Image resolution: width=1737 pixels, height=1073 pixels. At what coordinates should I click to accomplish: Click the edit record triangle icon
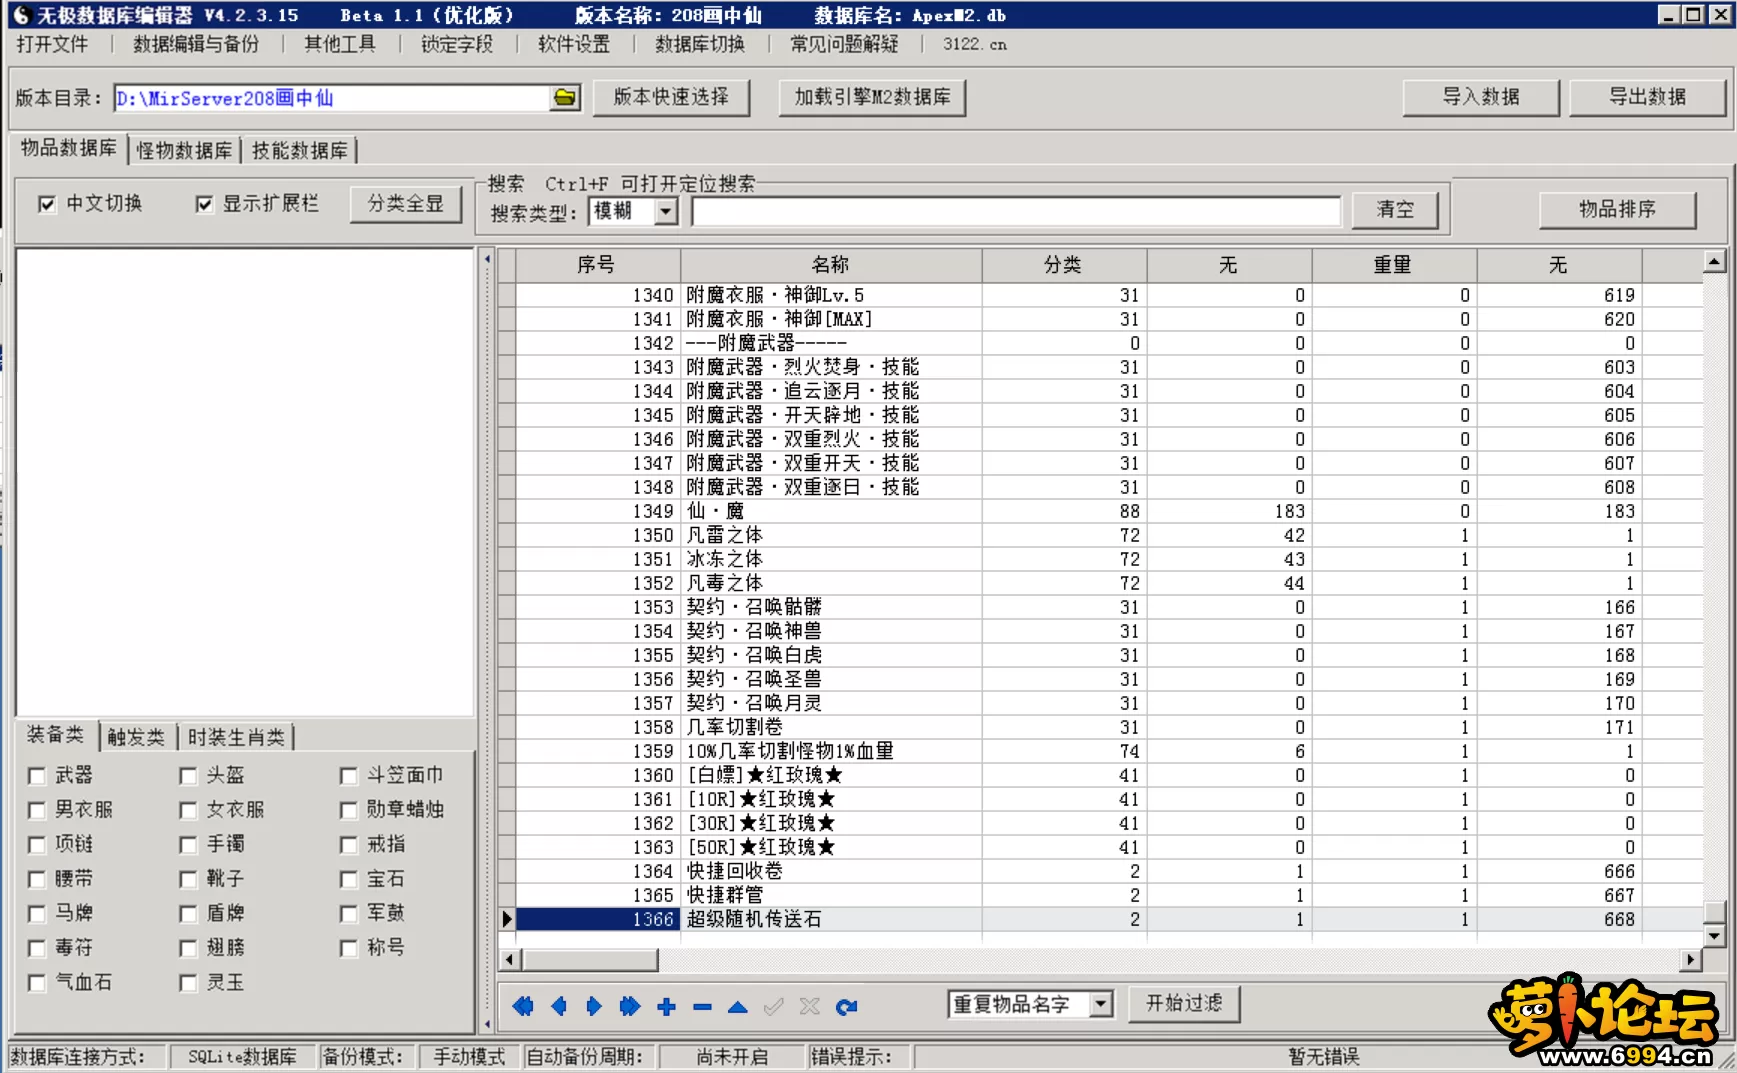(x=738, y=1006)
